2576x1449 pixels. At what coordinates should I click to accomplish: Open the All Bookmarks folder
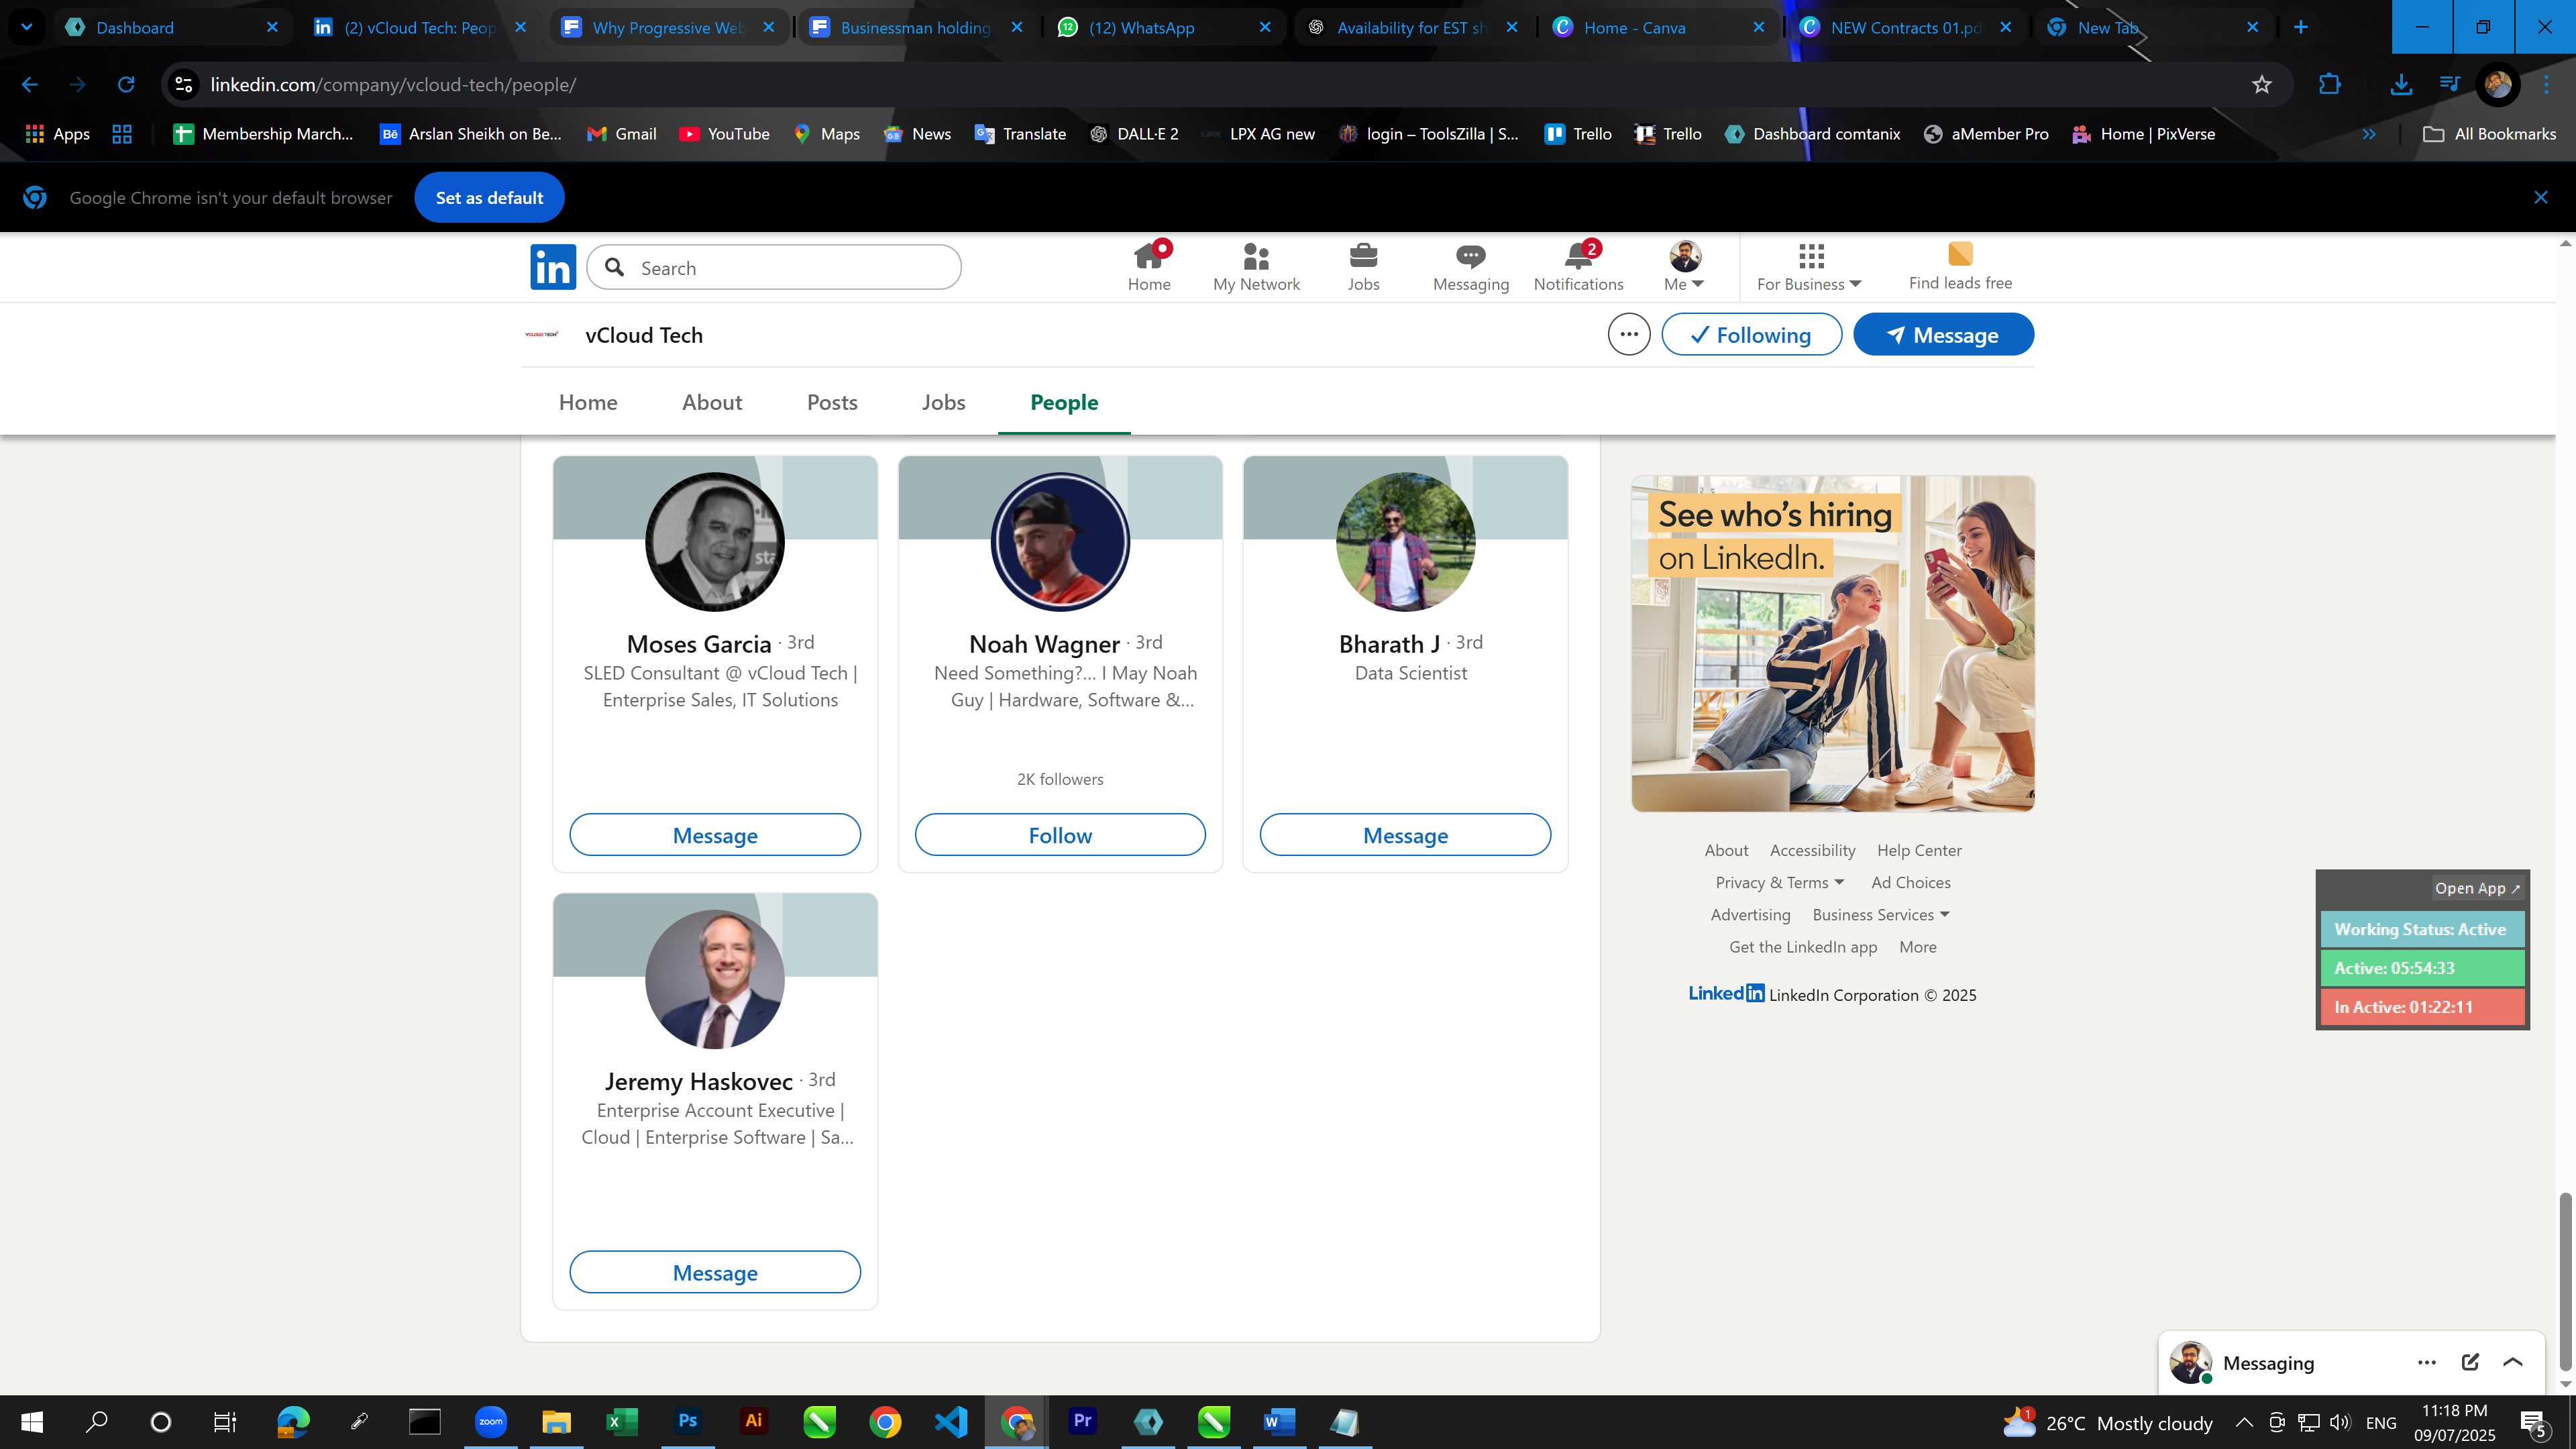2490,133
